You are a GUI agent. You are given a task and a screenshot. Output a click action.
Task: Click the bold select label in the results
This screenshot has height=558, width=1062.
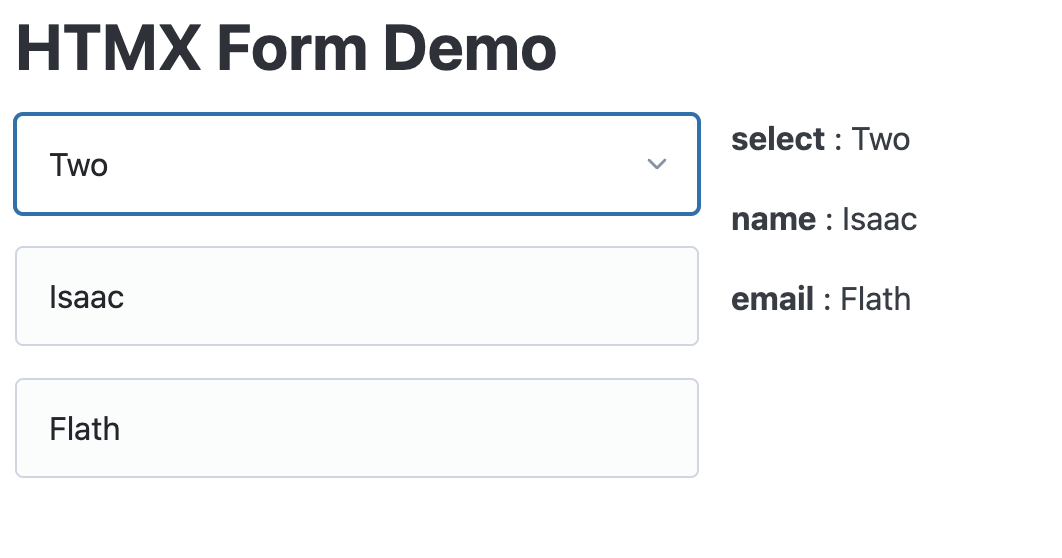[x=778, y=140]
